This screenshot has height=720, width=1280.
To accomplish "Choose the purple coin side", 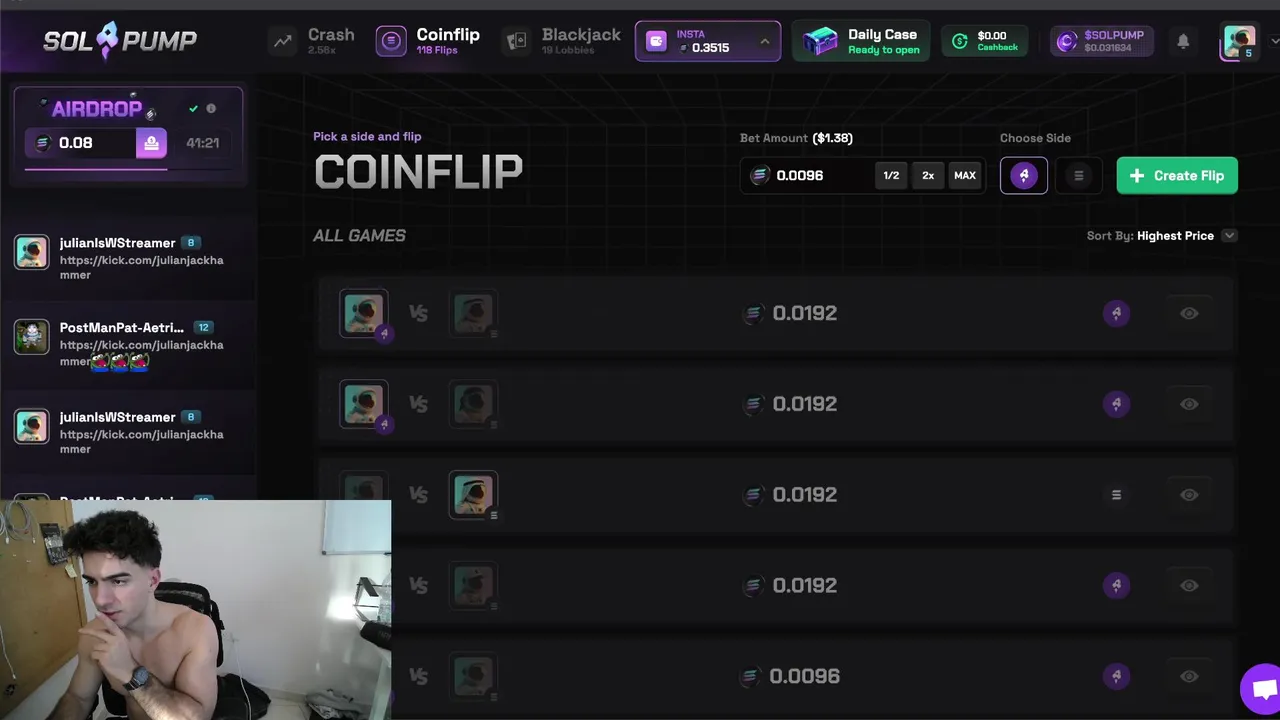I will 1023,175.
